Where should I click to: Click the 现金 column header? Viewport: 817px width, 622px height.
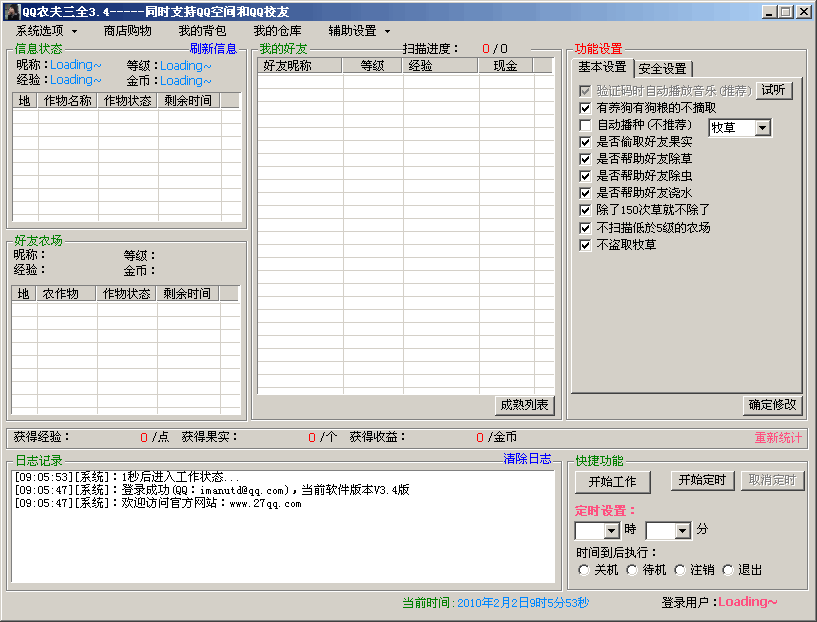coord(505,66)
